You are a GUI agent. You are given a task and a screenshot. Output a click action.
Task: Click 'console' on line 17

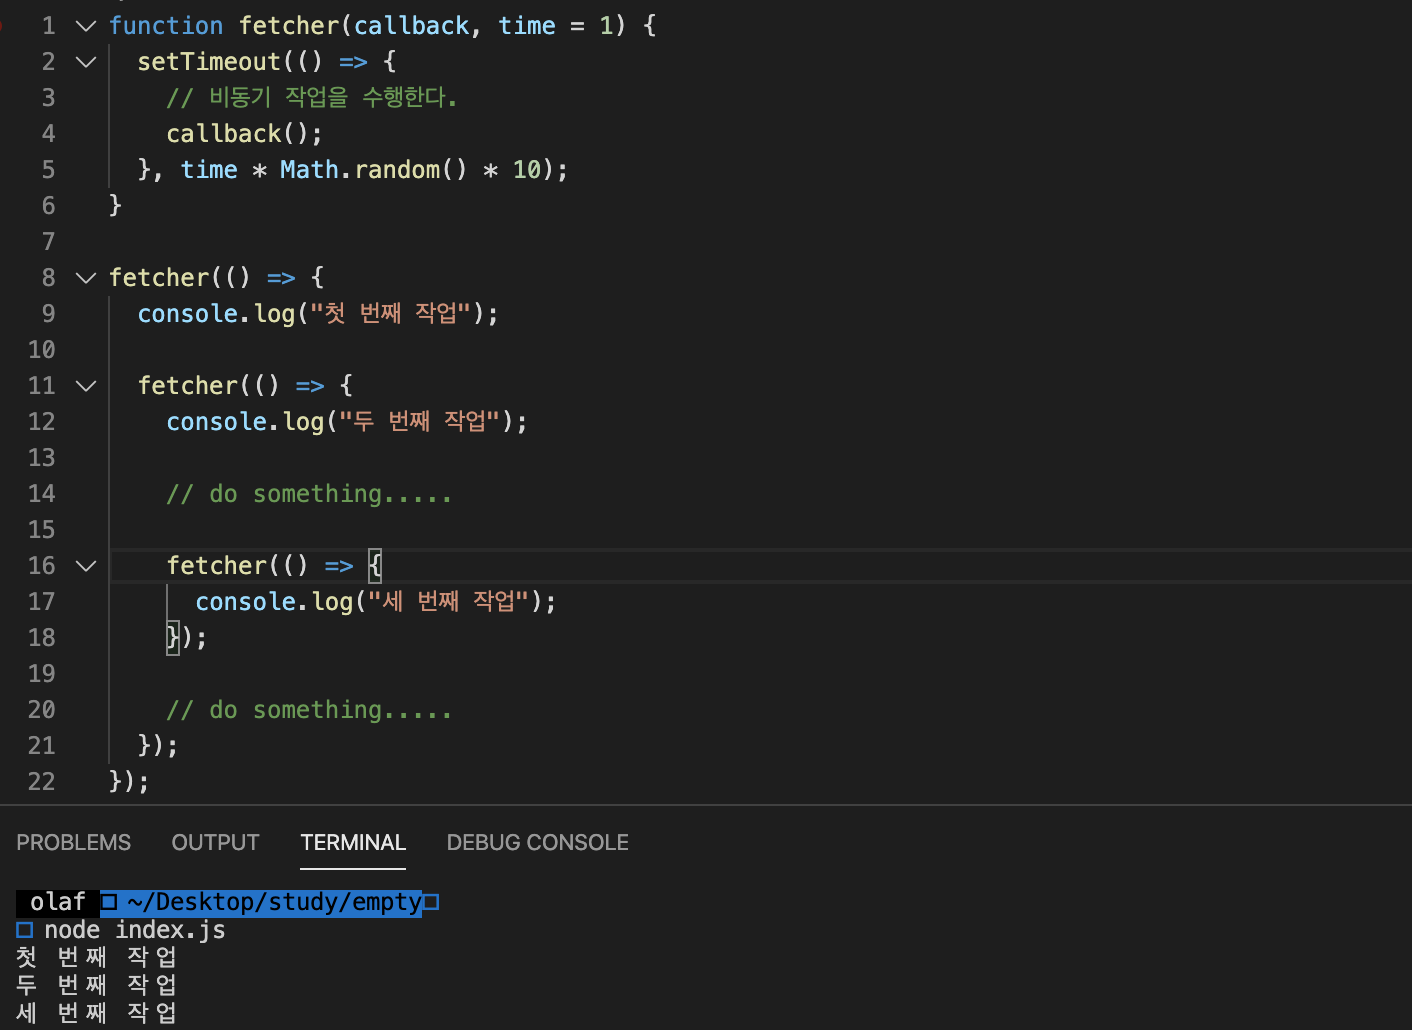tap(246, 602)
